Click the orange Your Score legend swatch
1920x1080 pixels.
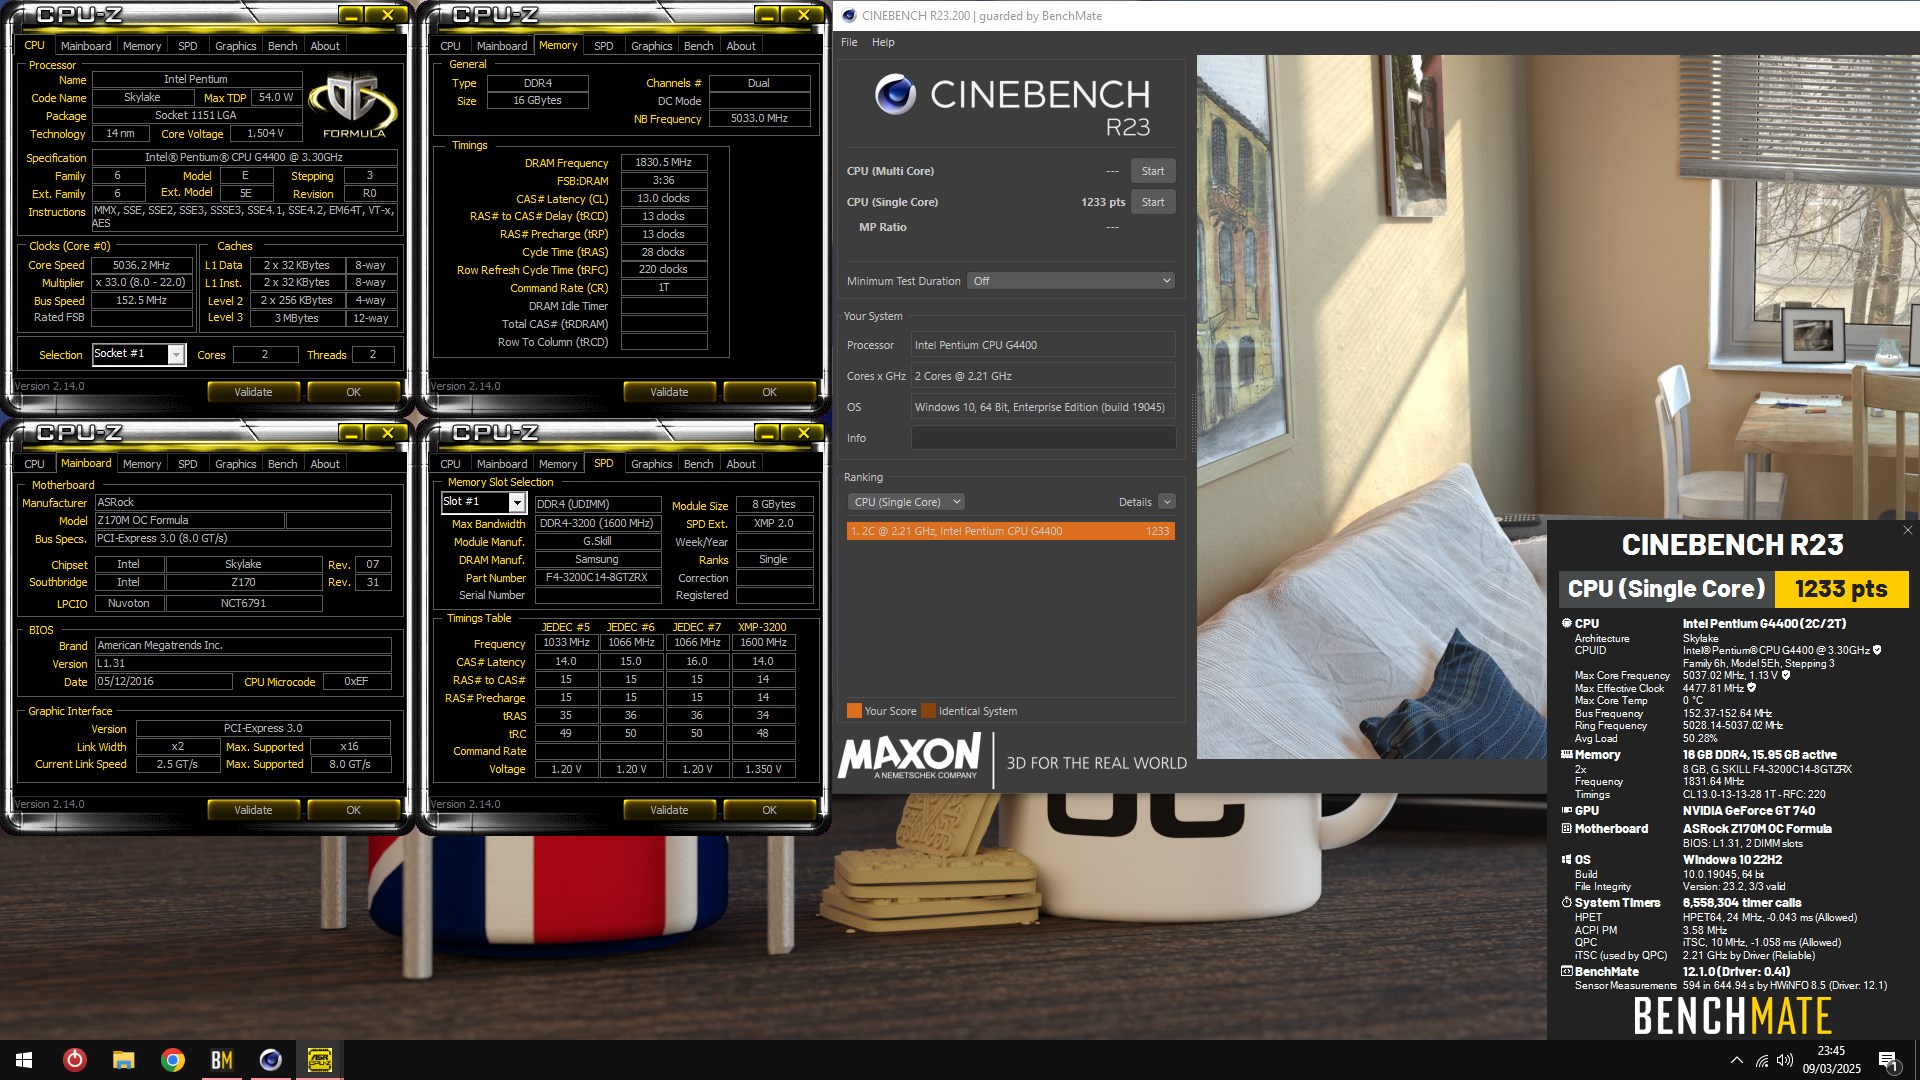point(854,711)
